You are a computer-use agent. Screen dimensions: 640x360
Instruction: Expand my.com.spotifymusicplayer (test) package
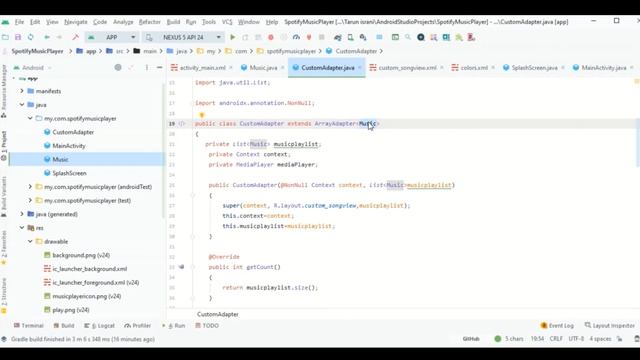[x=30, y=200]
